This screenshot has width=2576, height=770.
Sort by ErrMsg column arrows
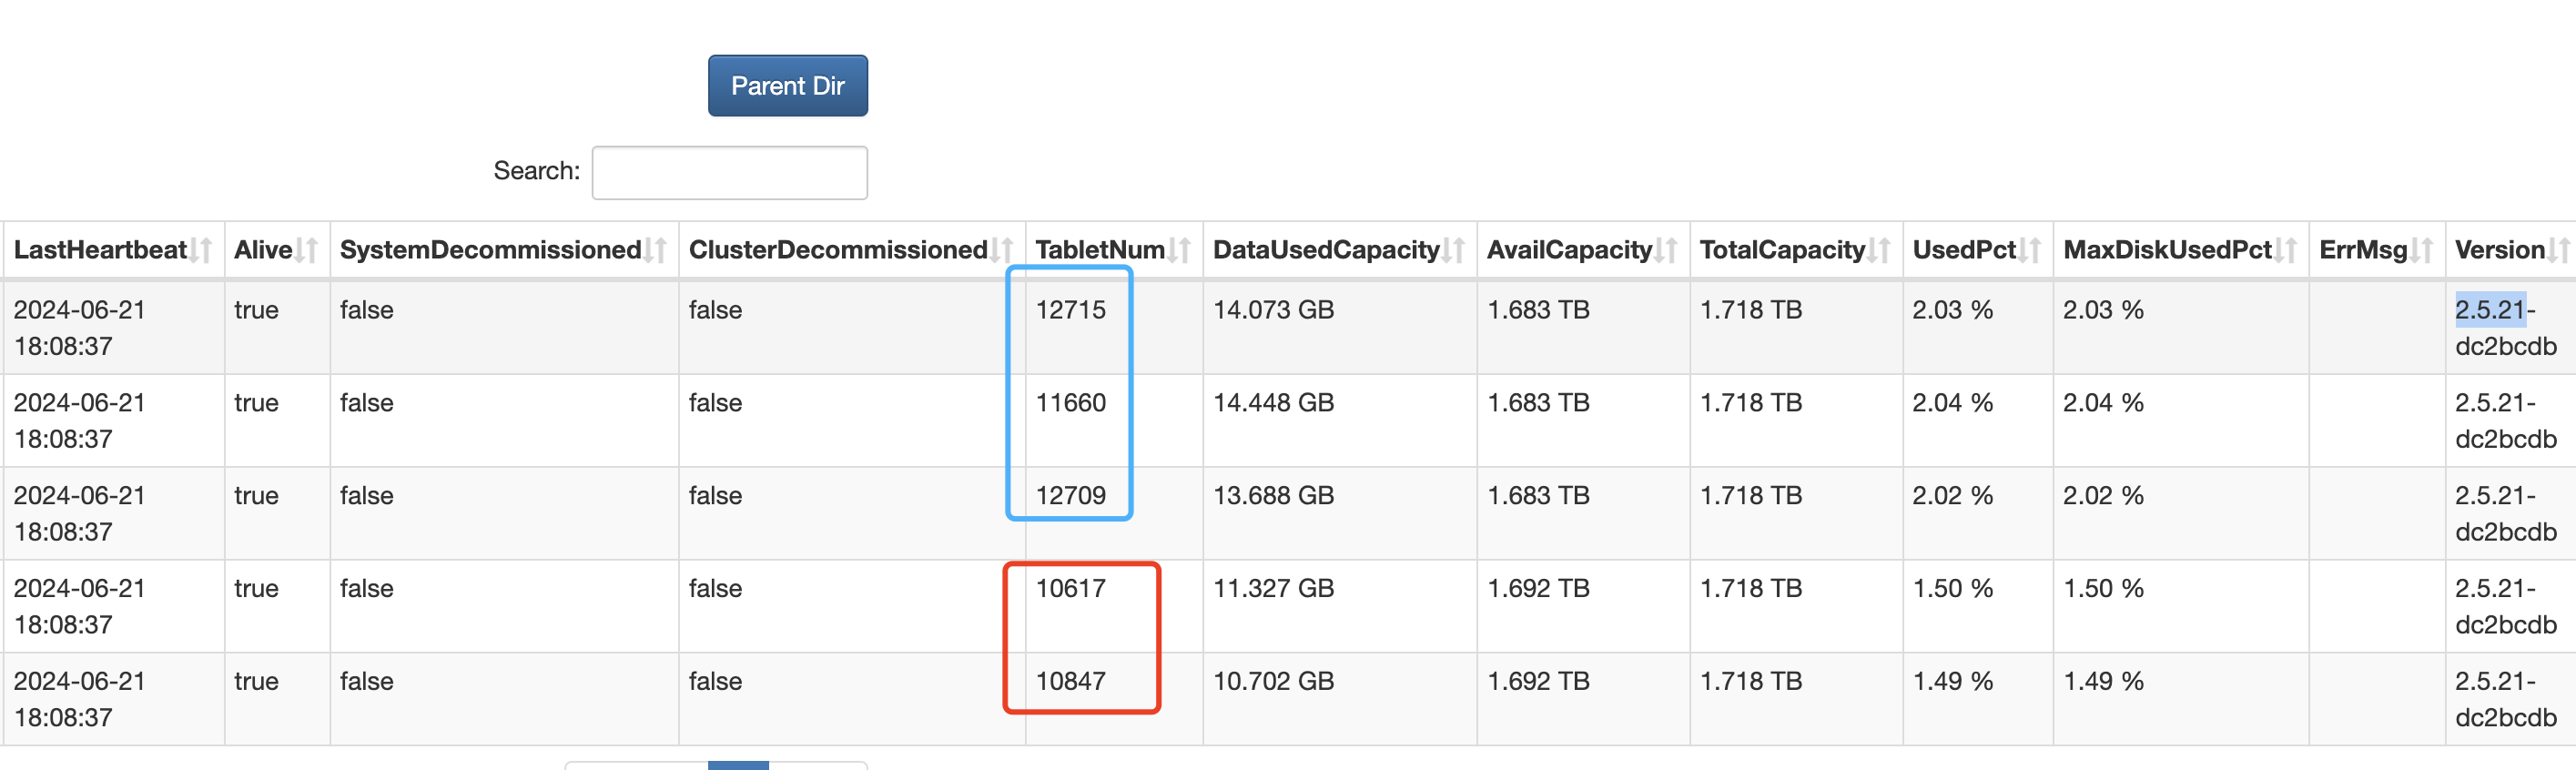coord(2422,250)
